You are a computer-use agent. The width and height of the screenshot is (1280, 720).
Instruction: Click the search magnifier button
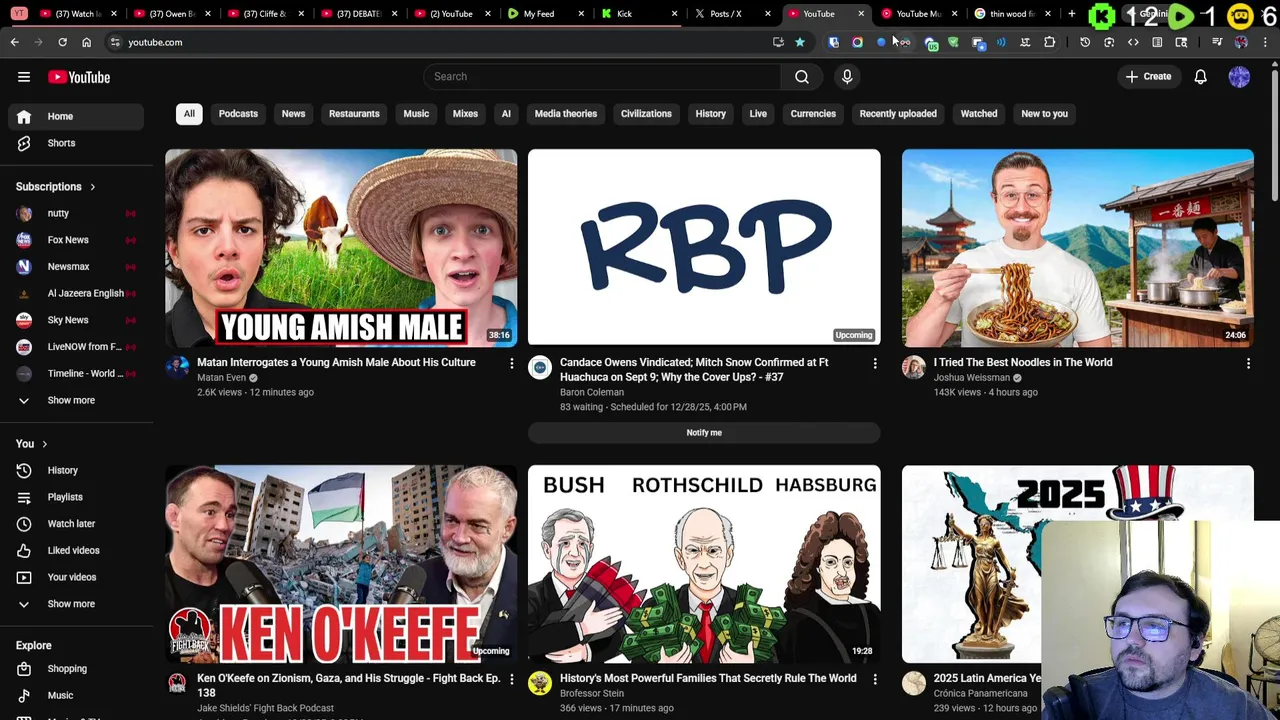tap(802, 77)
